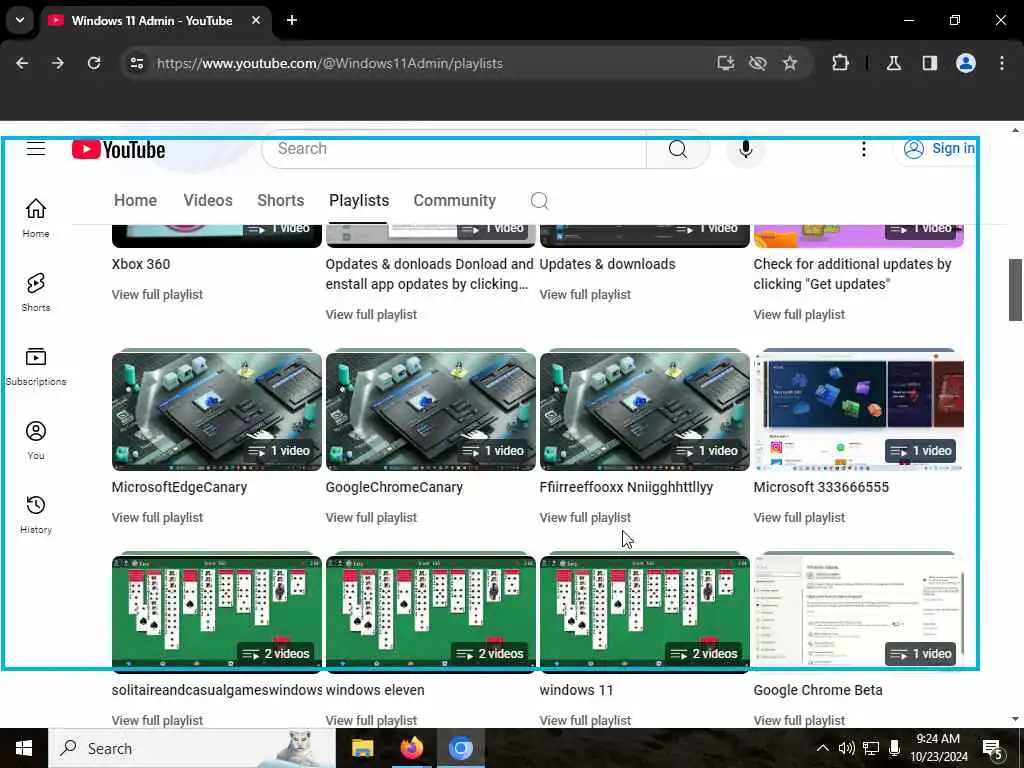The image size is (1024, 768).
Task: Click the magnifier search button
Action: click(677, 150)
